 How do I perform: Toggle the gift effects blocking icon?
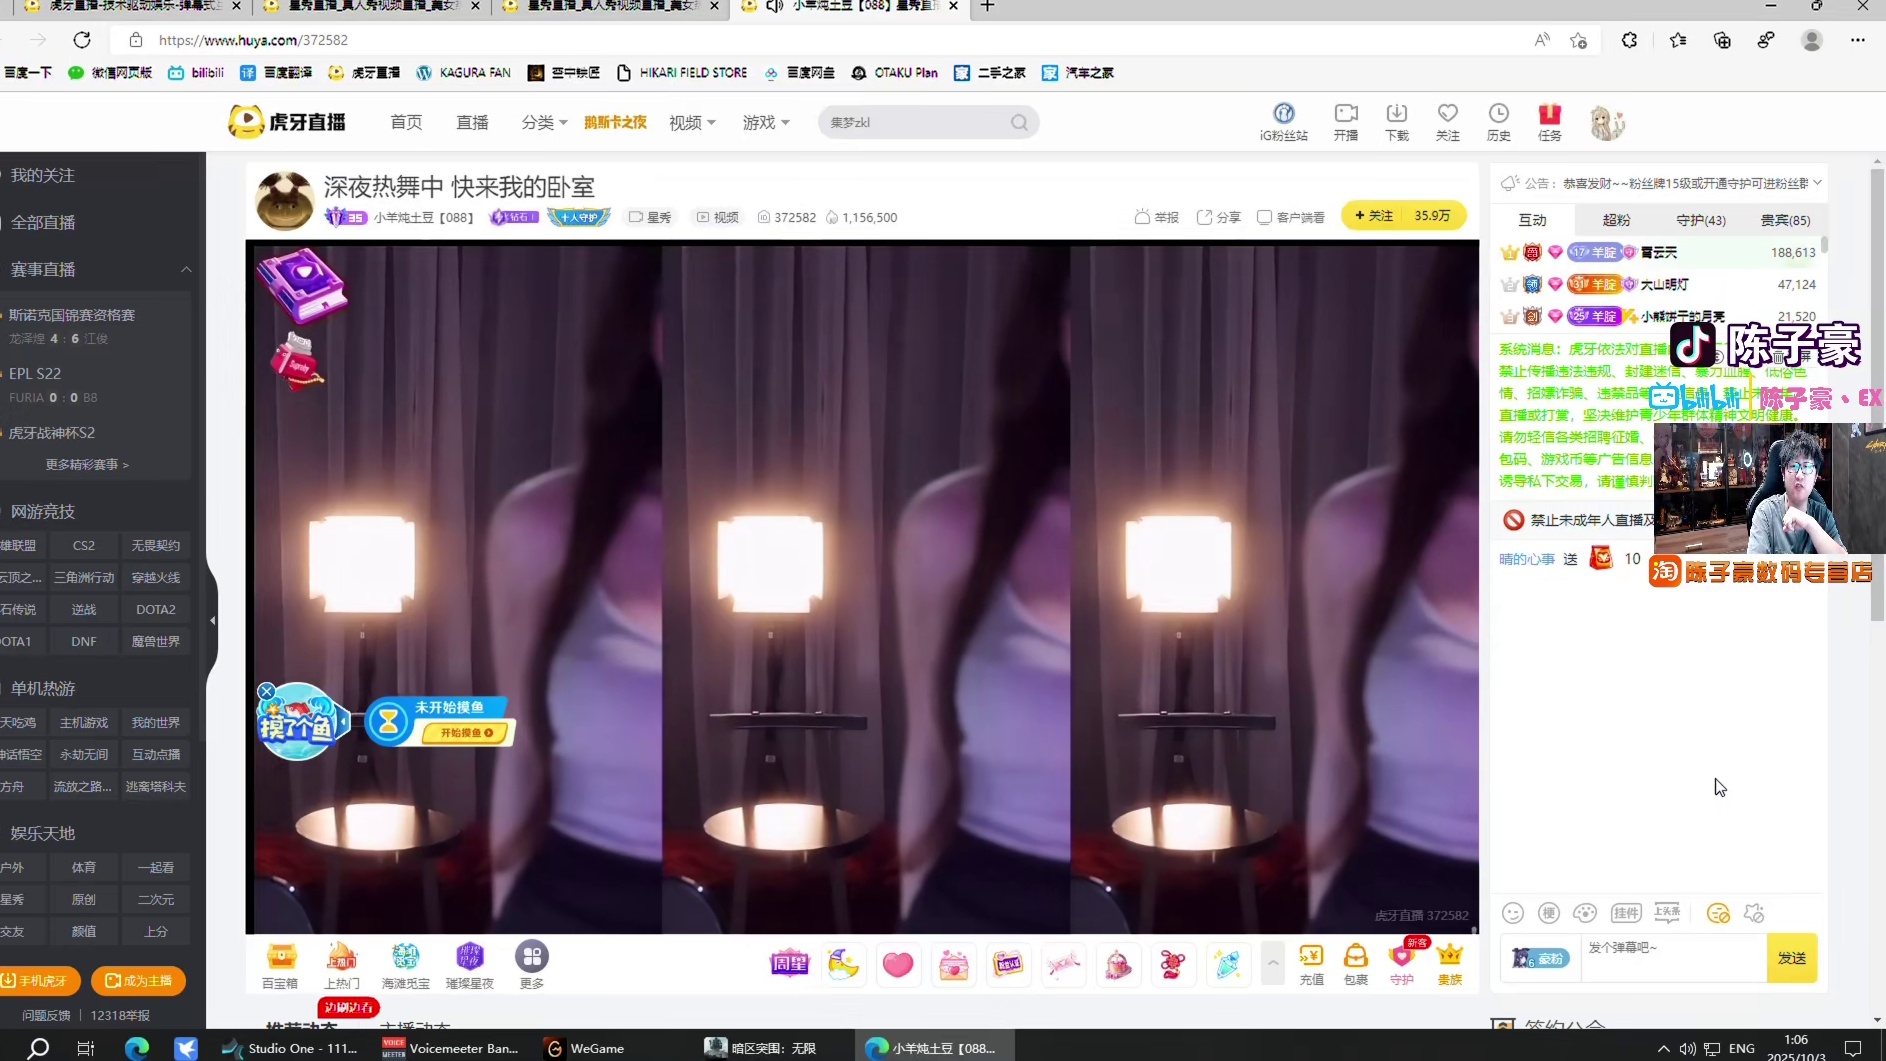coord(1754,913)
